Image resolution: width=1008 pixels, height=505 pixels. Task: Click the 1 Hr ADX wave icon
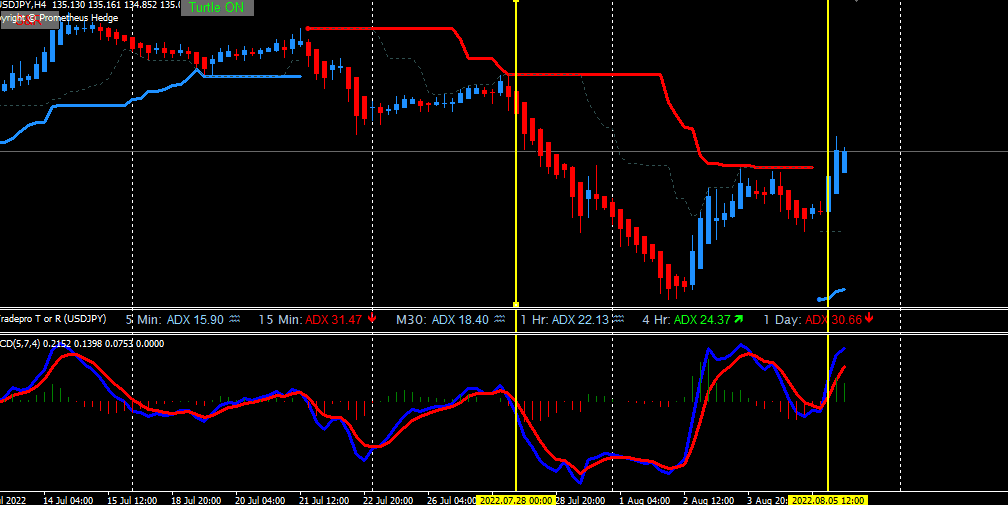tap(618, 319)
